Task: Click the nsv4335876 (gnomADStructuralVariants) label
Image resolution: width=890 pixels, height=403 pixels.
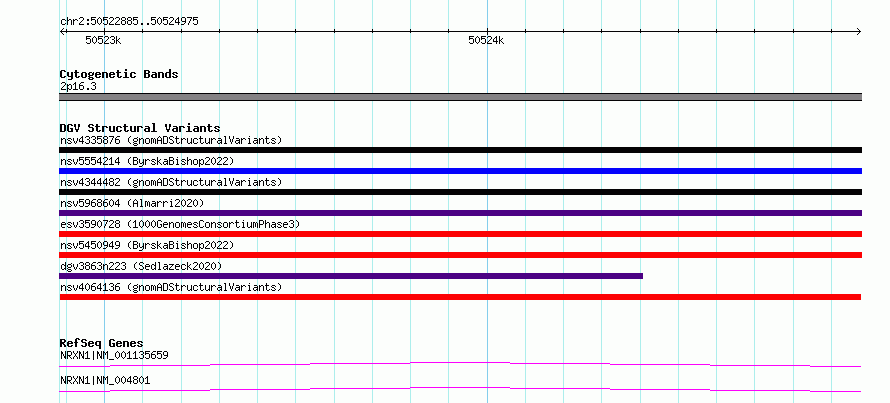Action: [171, 140]
